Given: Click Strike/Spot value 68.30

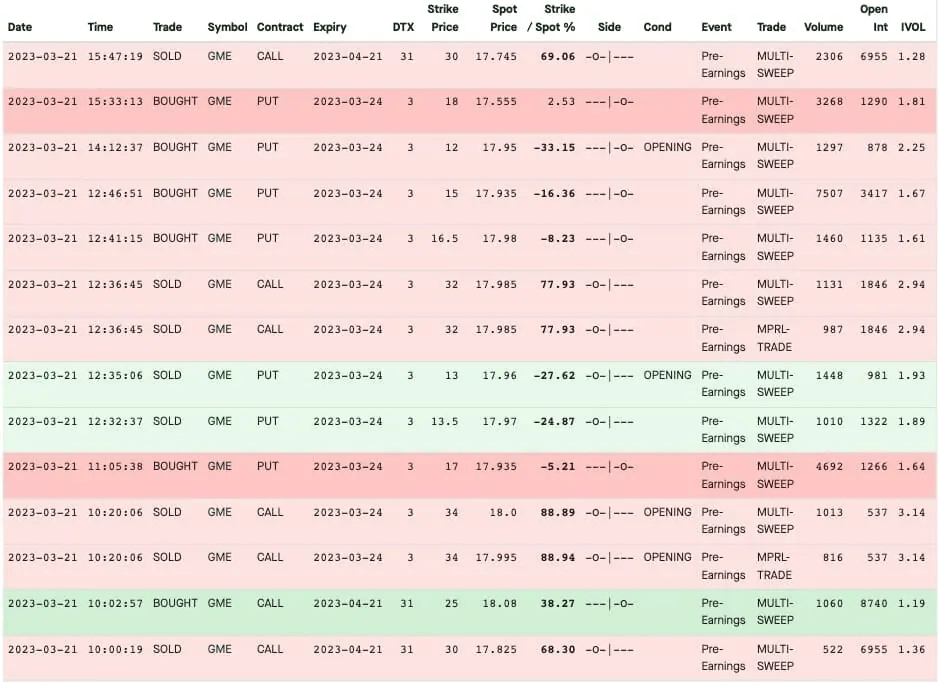Looking at the screenshot, I should click(558, 649).
